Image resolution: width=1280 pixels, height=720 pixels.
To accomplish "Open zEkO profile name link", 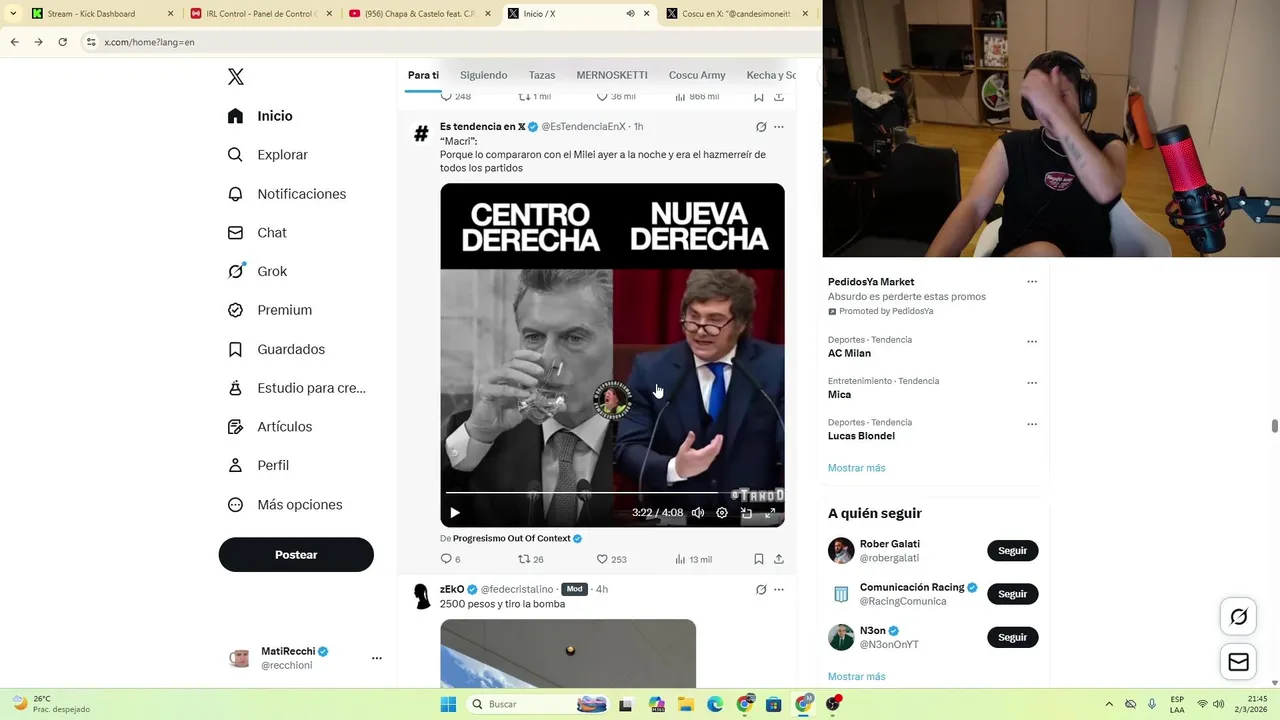I will [452, 589].
